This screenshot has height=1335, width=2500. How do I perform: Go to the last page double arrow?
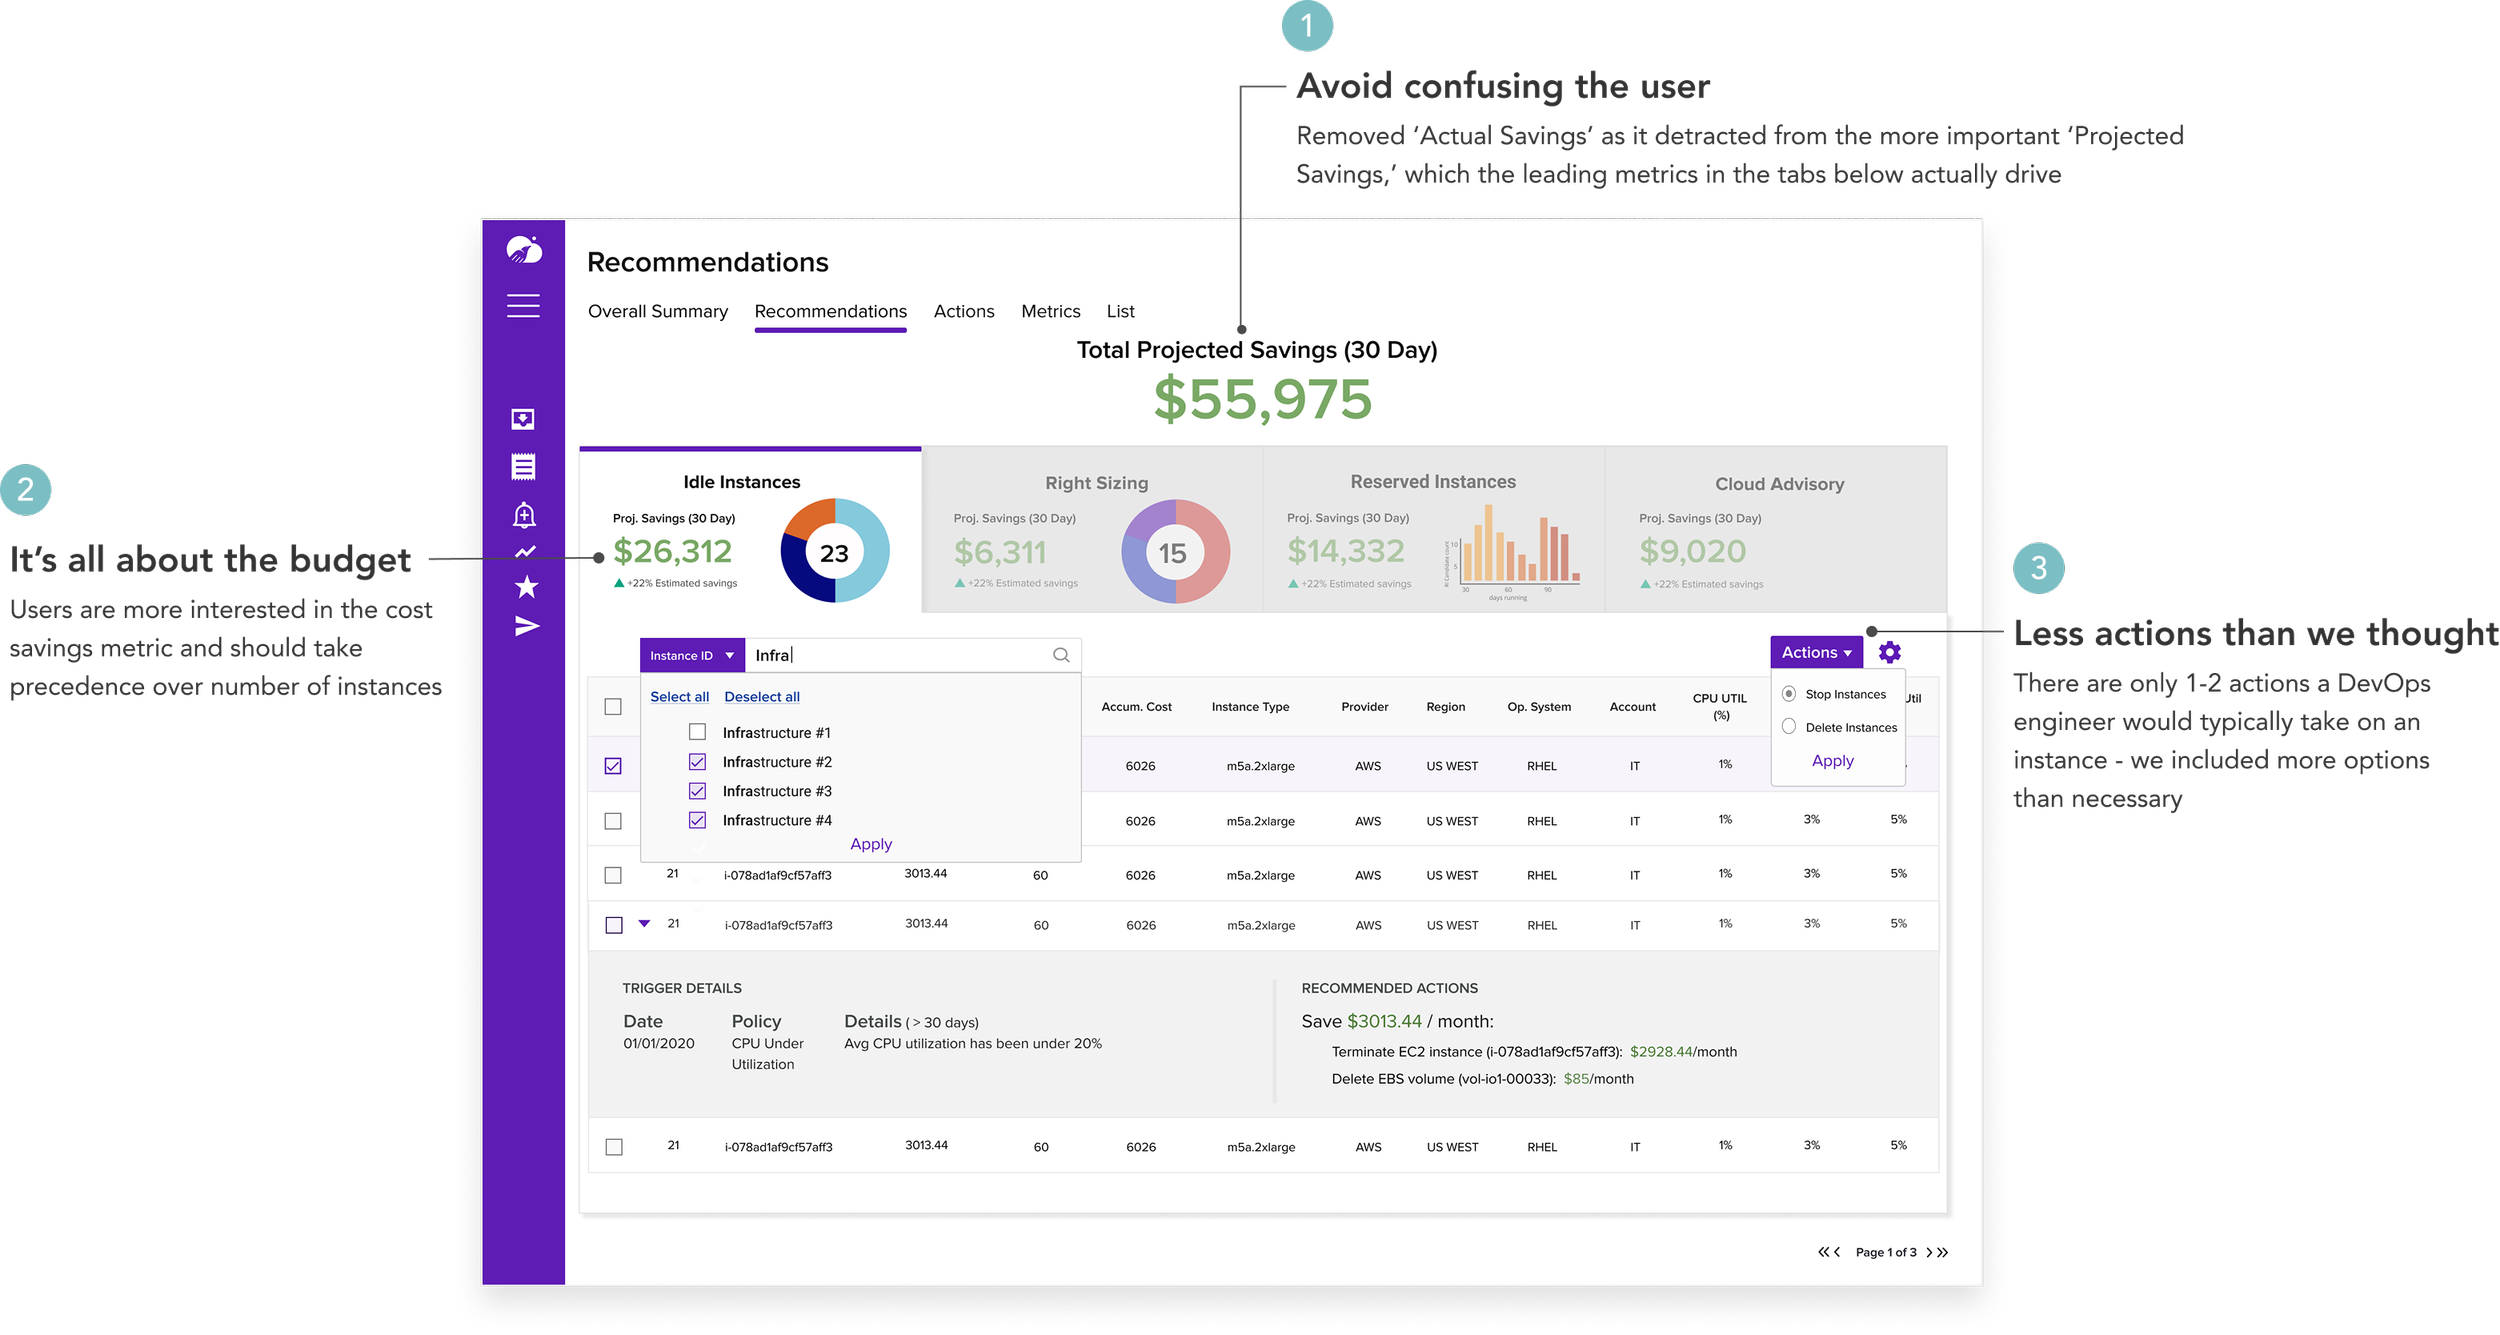pos(1943,1252)
